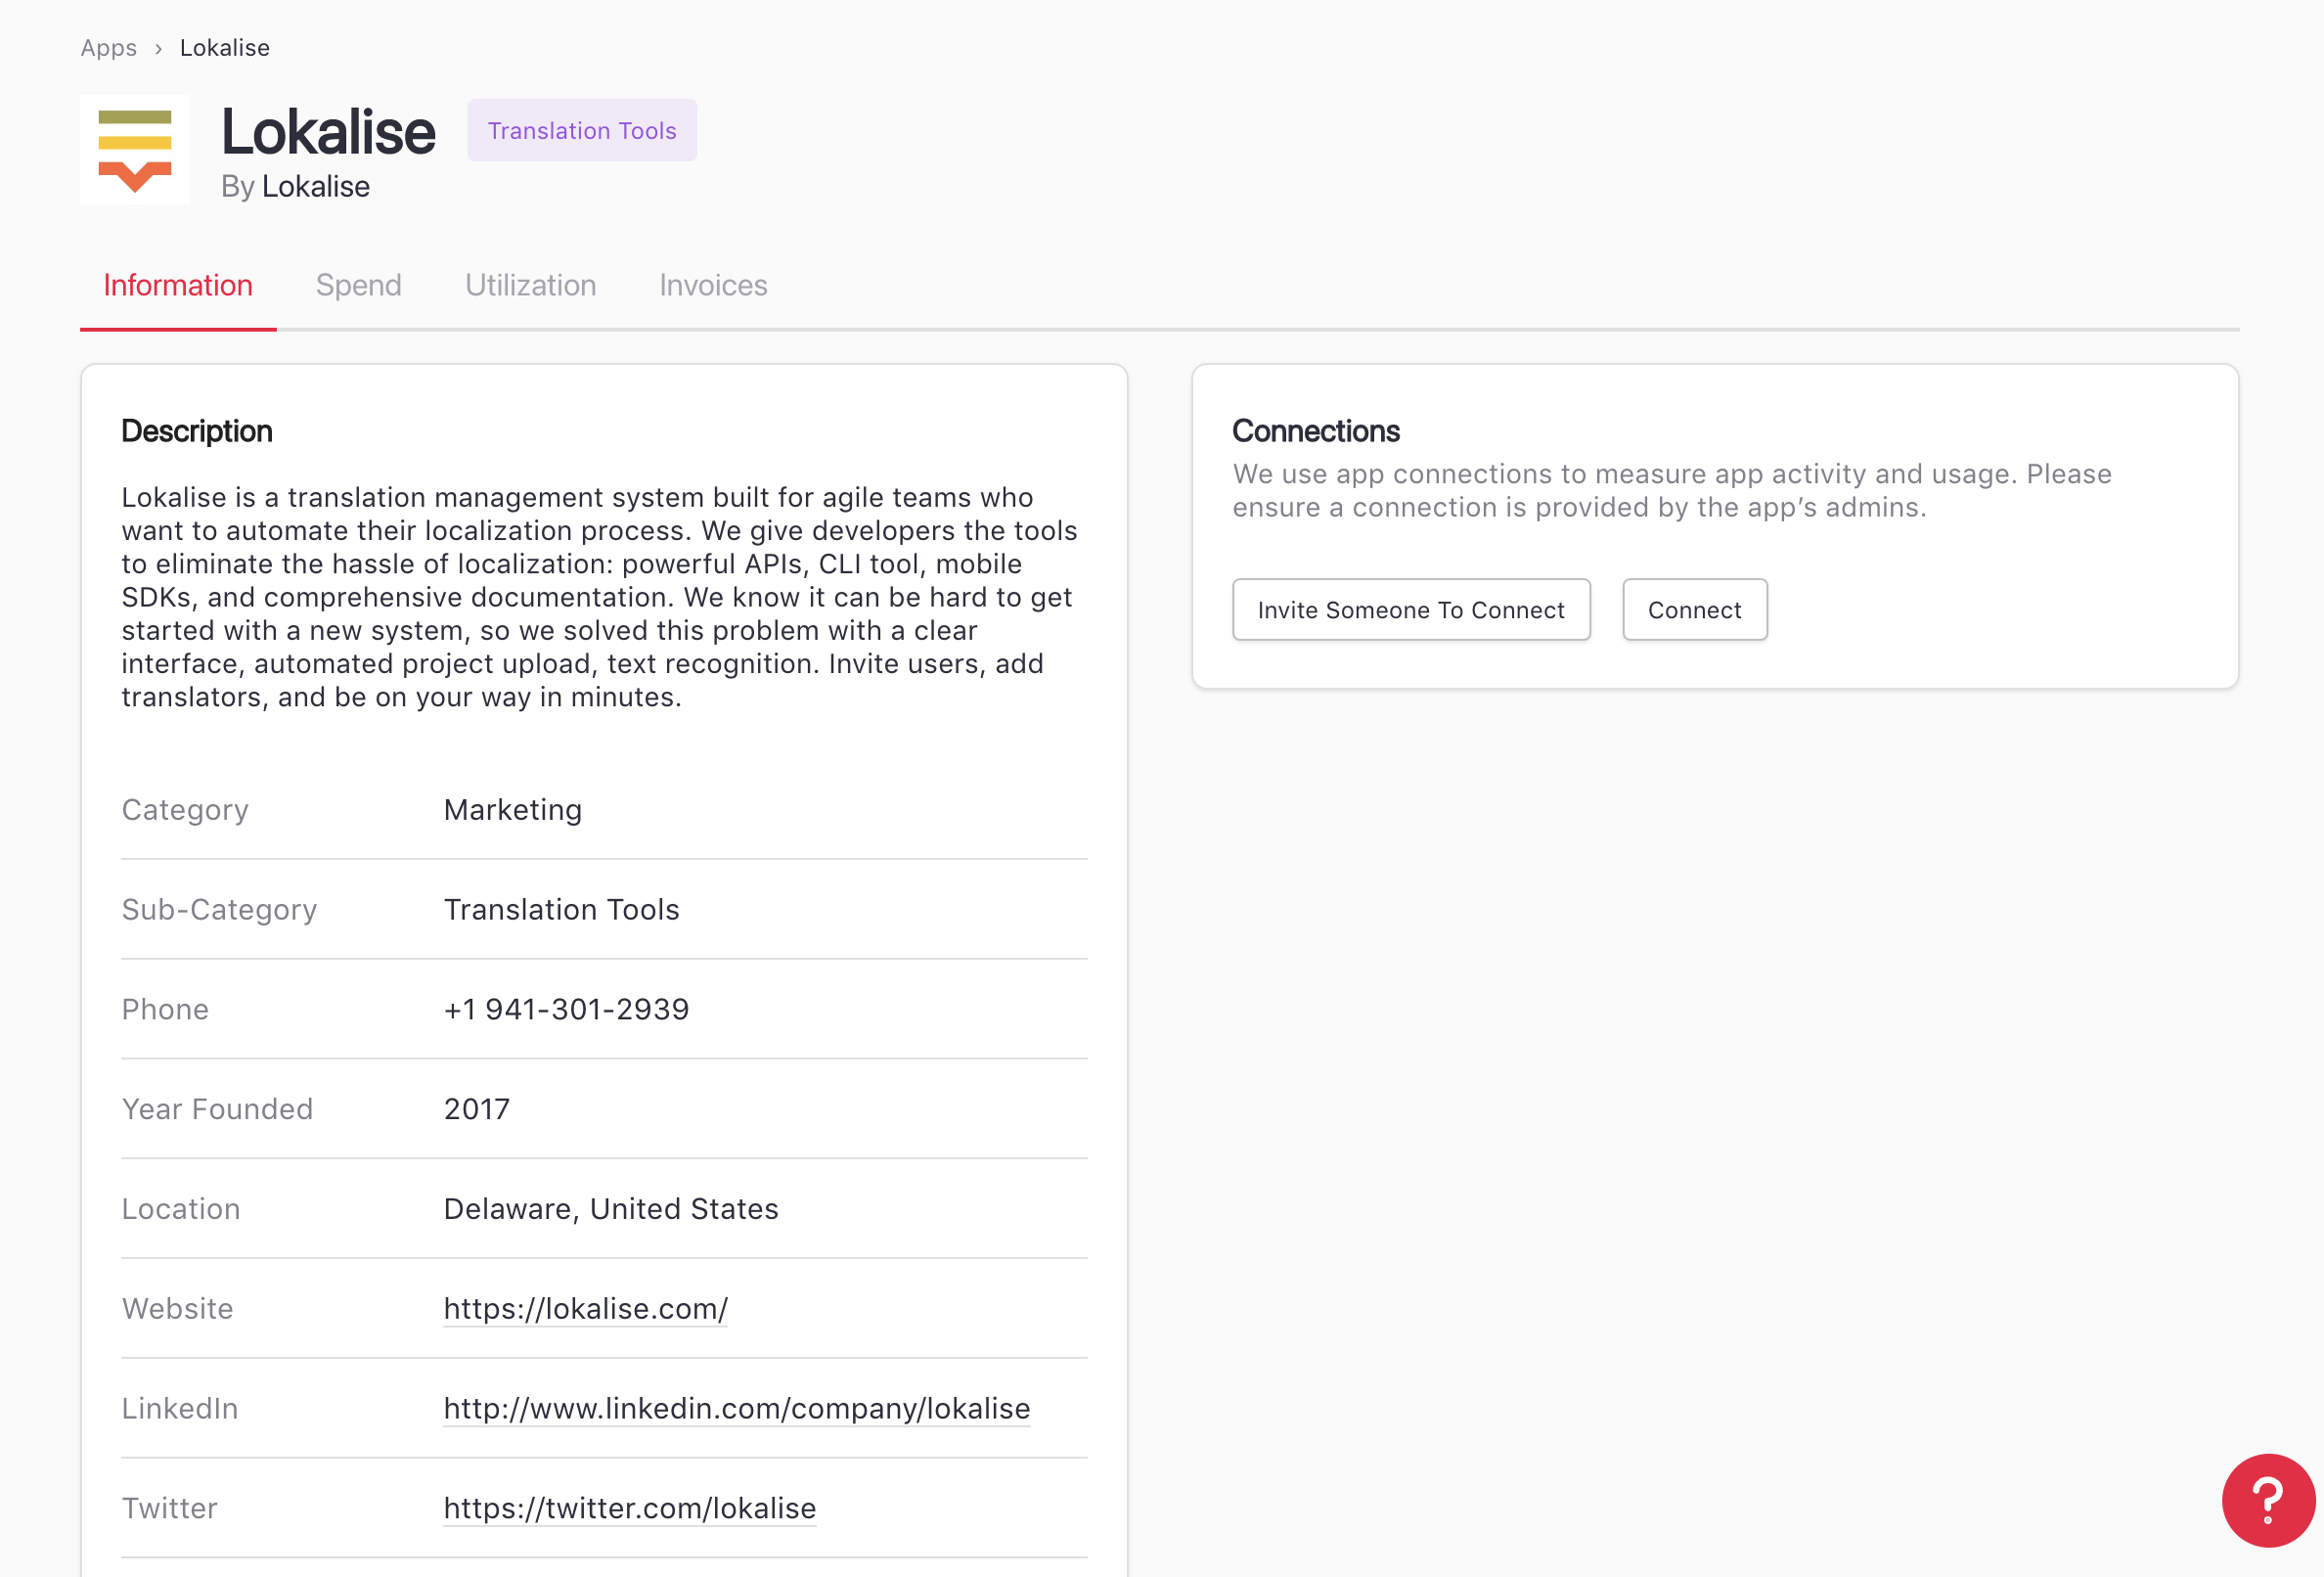Select the Translation Tools tag badge
The width and height of the screenshot is (2324, 1577).
pos(581,131)
